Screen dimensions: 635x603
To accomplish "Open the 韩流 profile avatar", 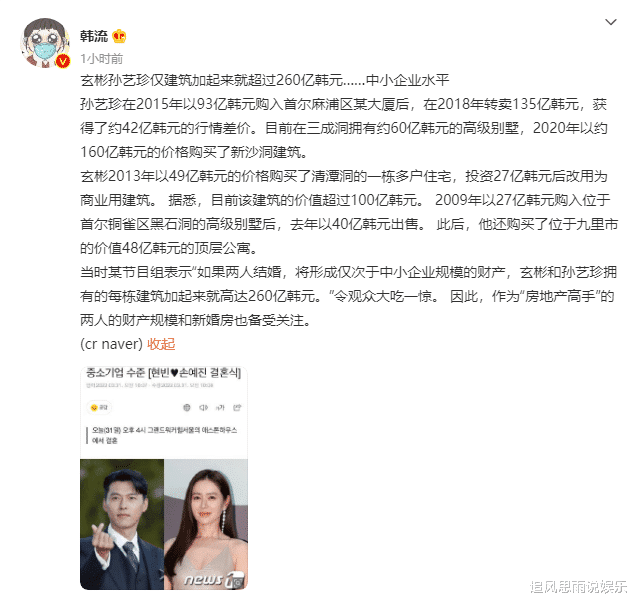I will [45, 43].
